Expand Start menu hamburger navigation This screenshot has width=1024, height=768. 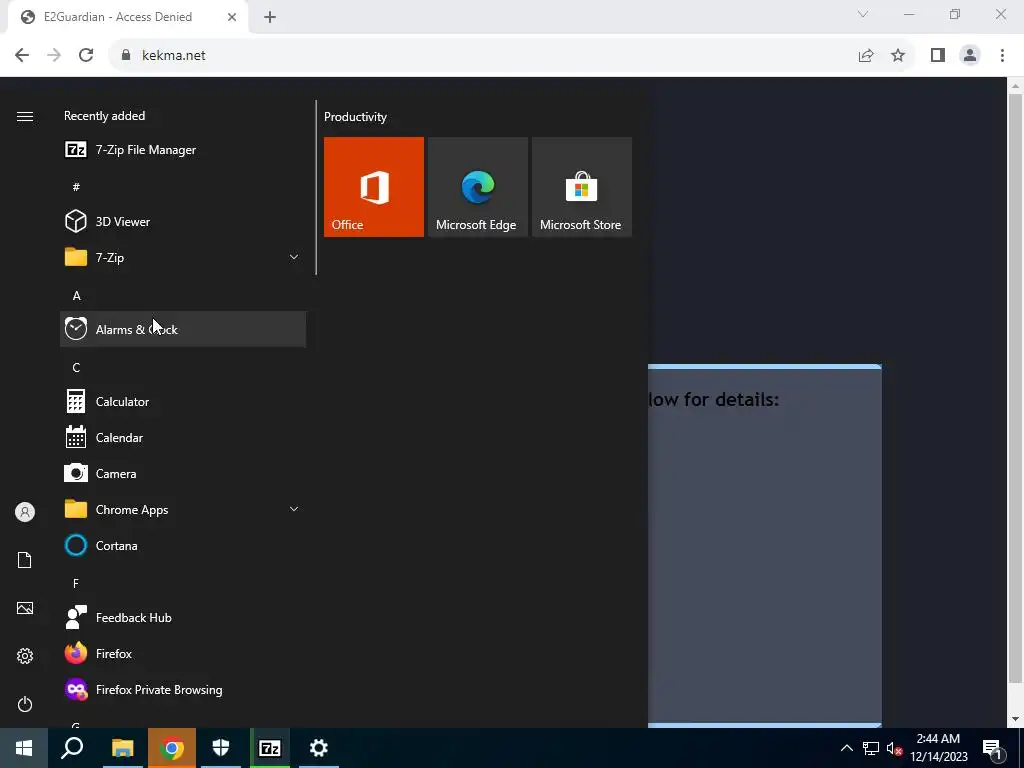click(25, 116)
